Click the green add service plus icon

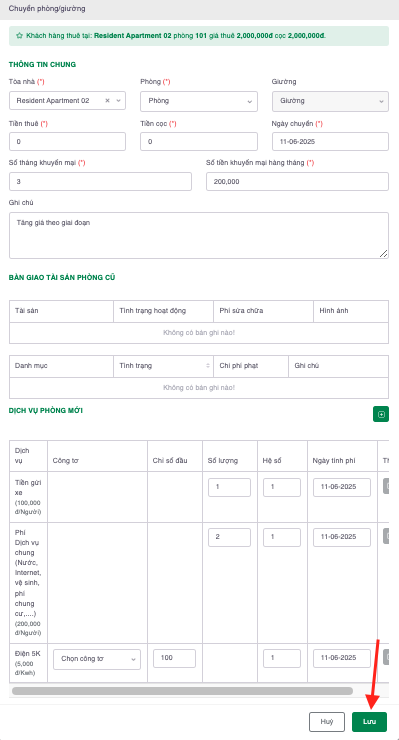[x=381, y=414]
